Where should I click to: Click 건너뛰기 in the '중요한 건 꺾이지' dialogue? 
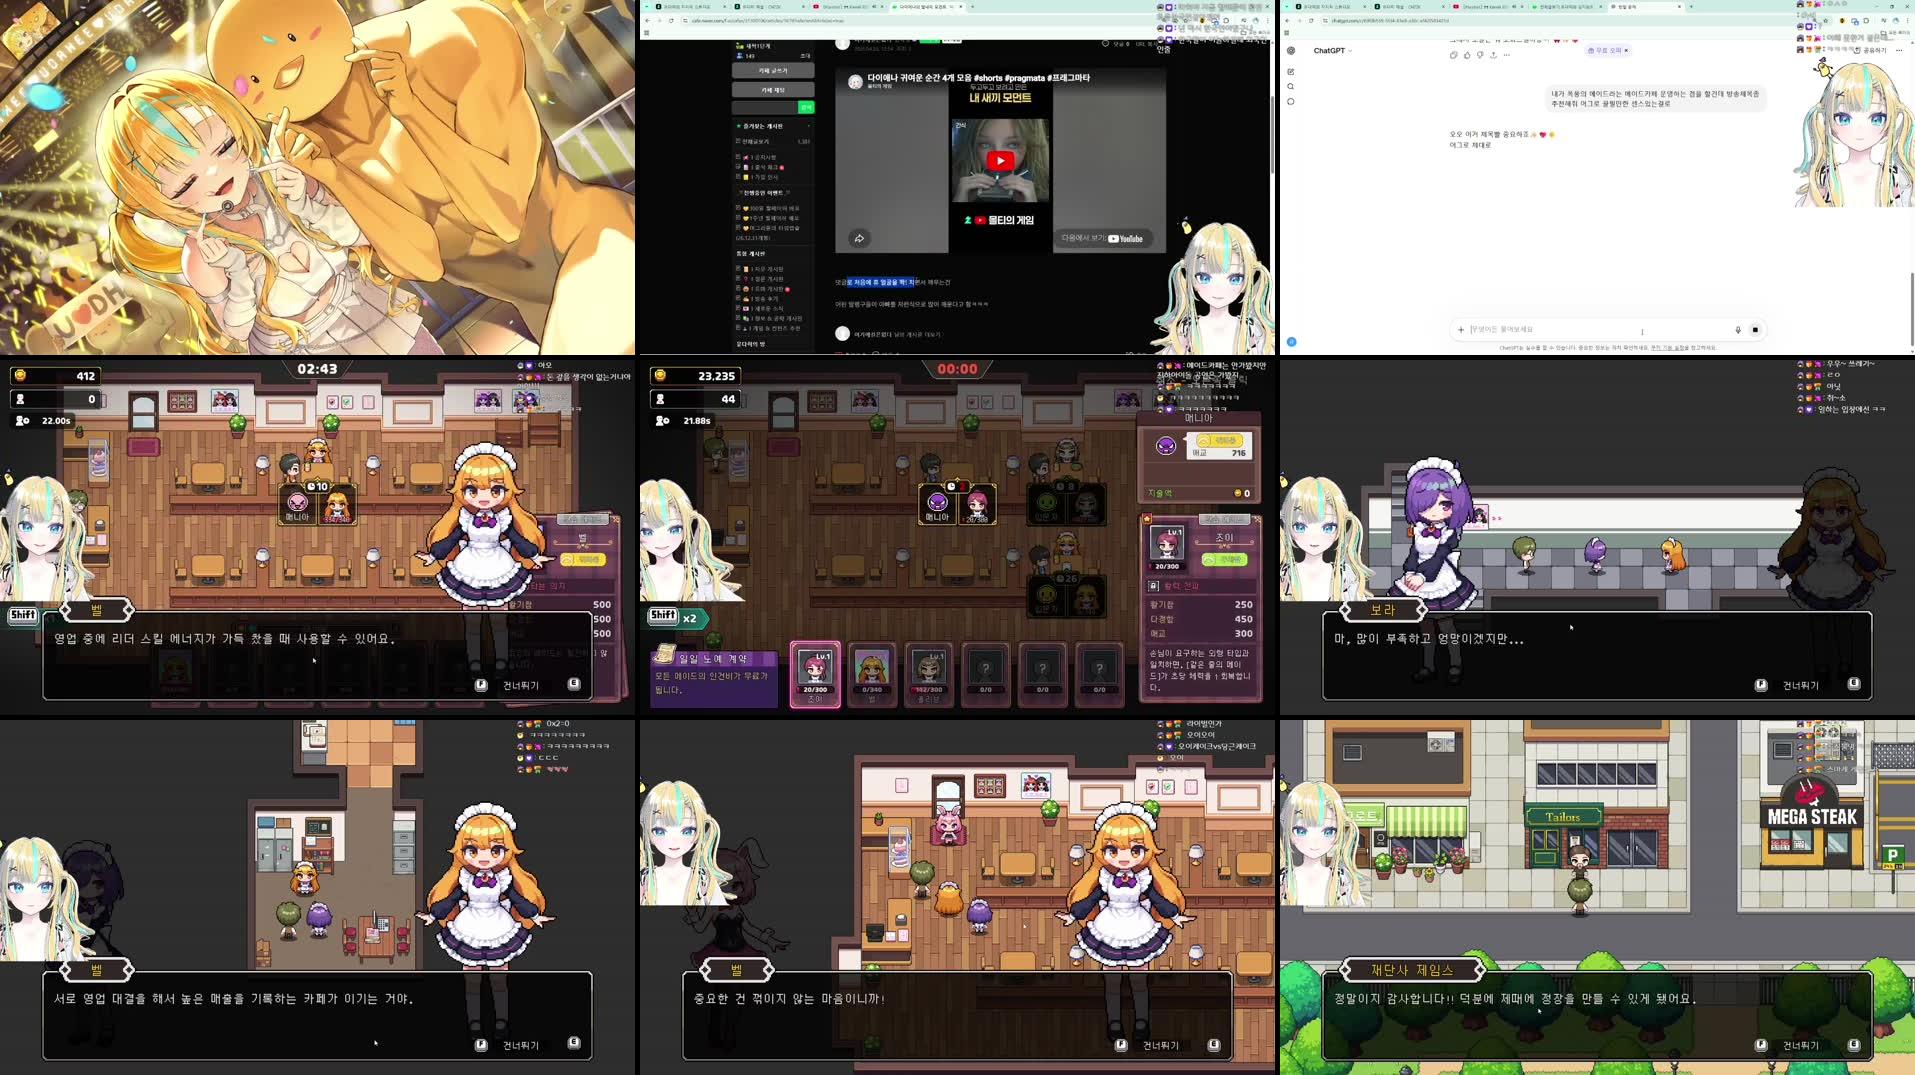(1160, 1045)
